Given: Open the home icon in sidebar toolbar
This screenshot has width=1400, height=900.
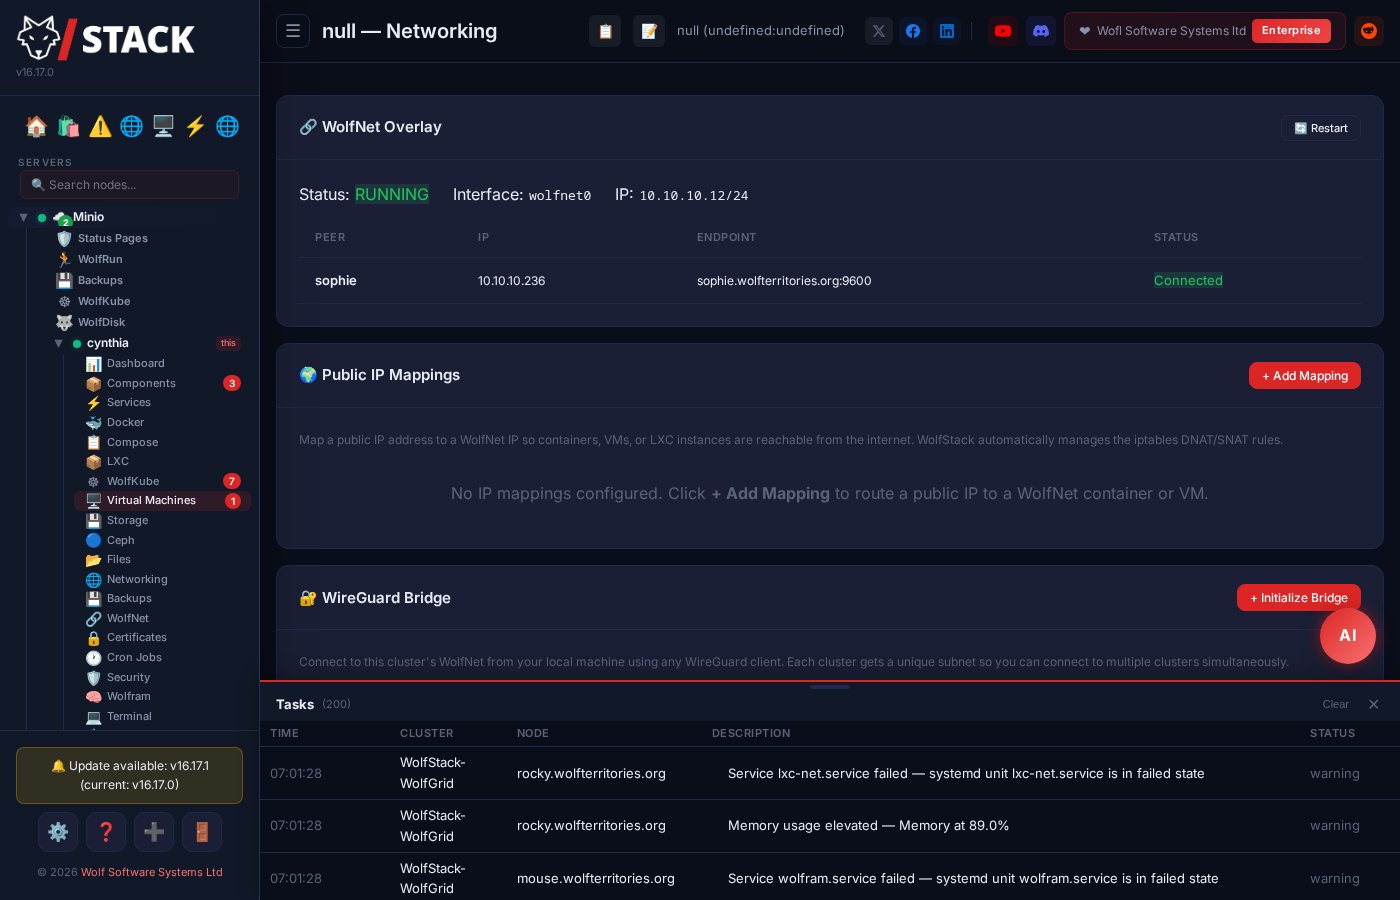Looking at the screenshot, I should pos(36,126).
